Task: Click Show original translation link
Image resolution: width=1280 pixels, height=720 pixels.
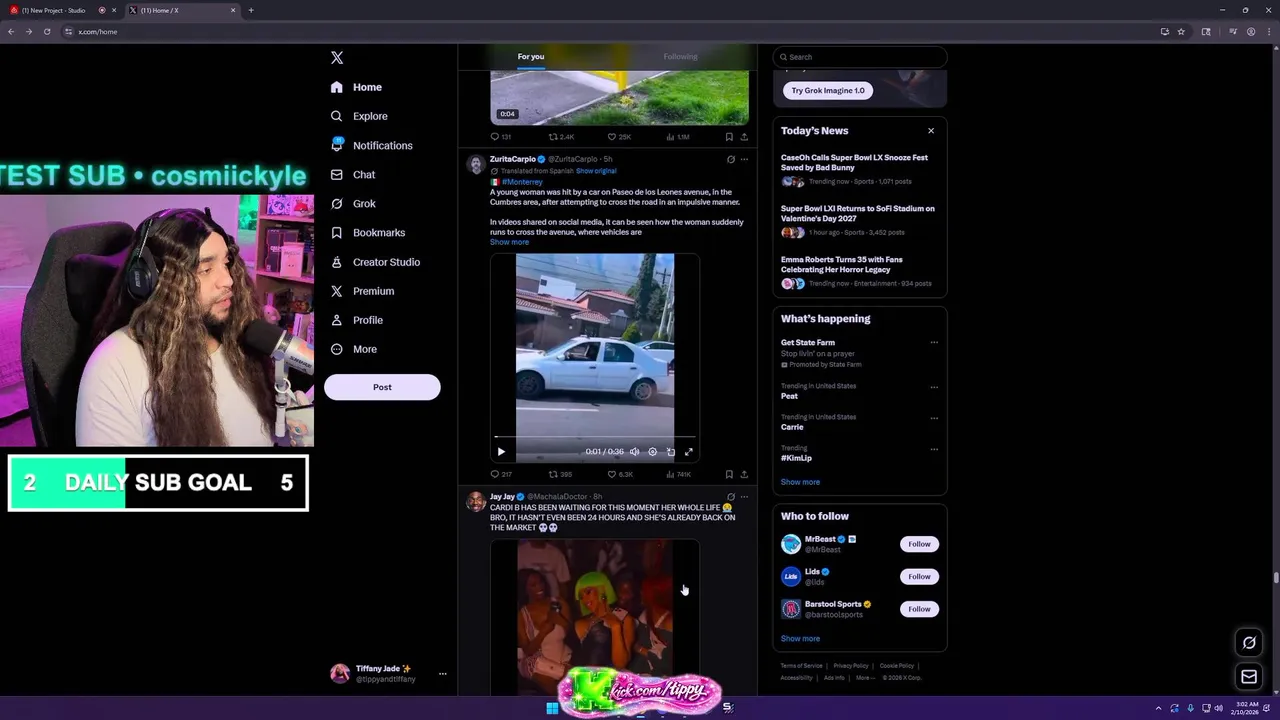Action: coord(596,171)
